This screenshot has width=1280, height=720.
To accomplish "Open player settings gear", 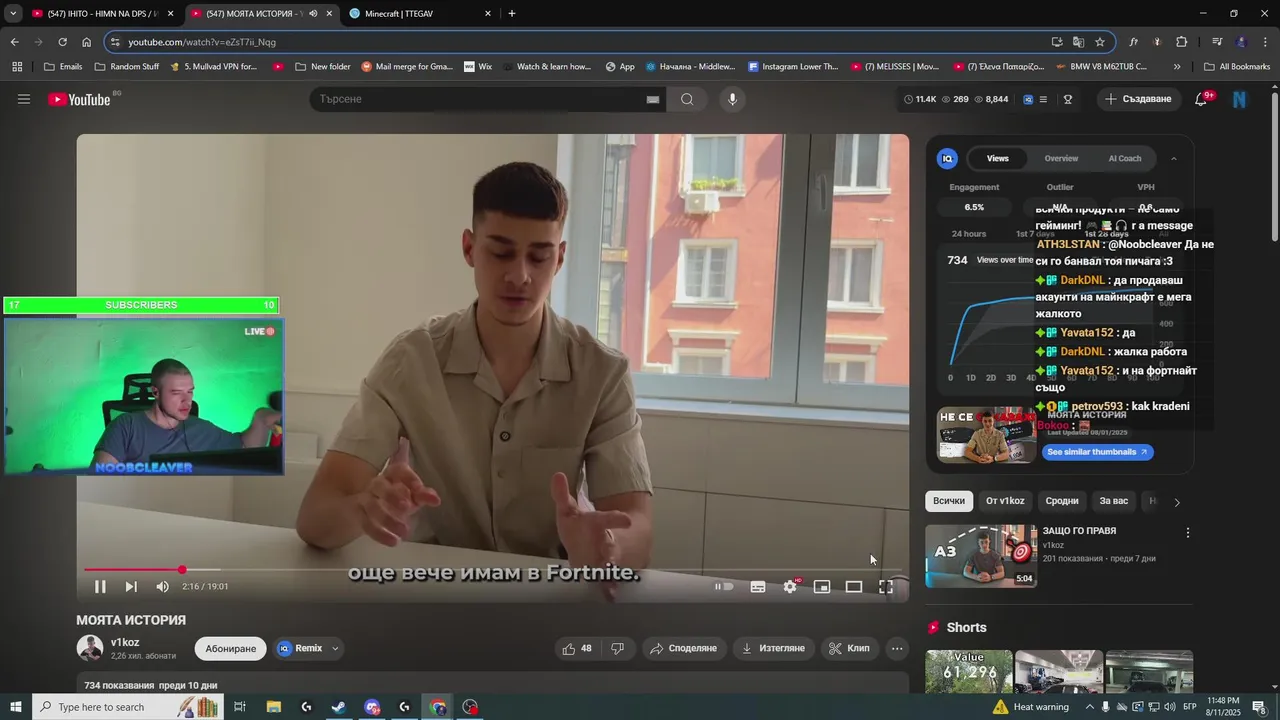I will tap(790, 587).
